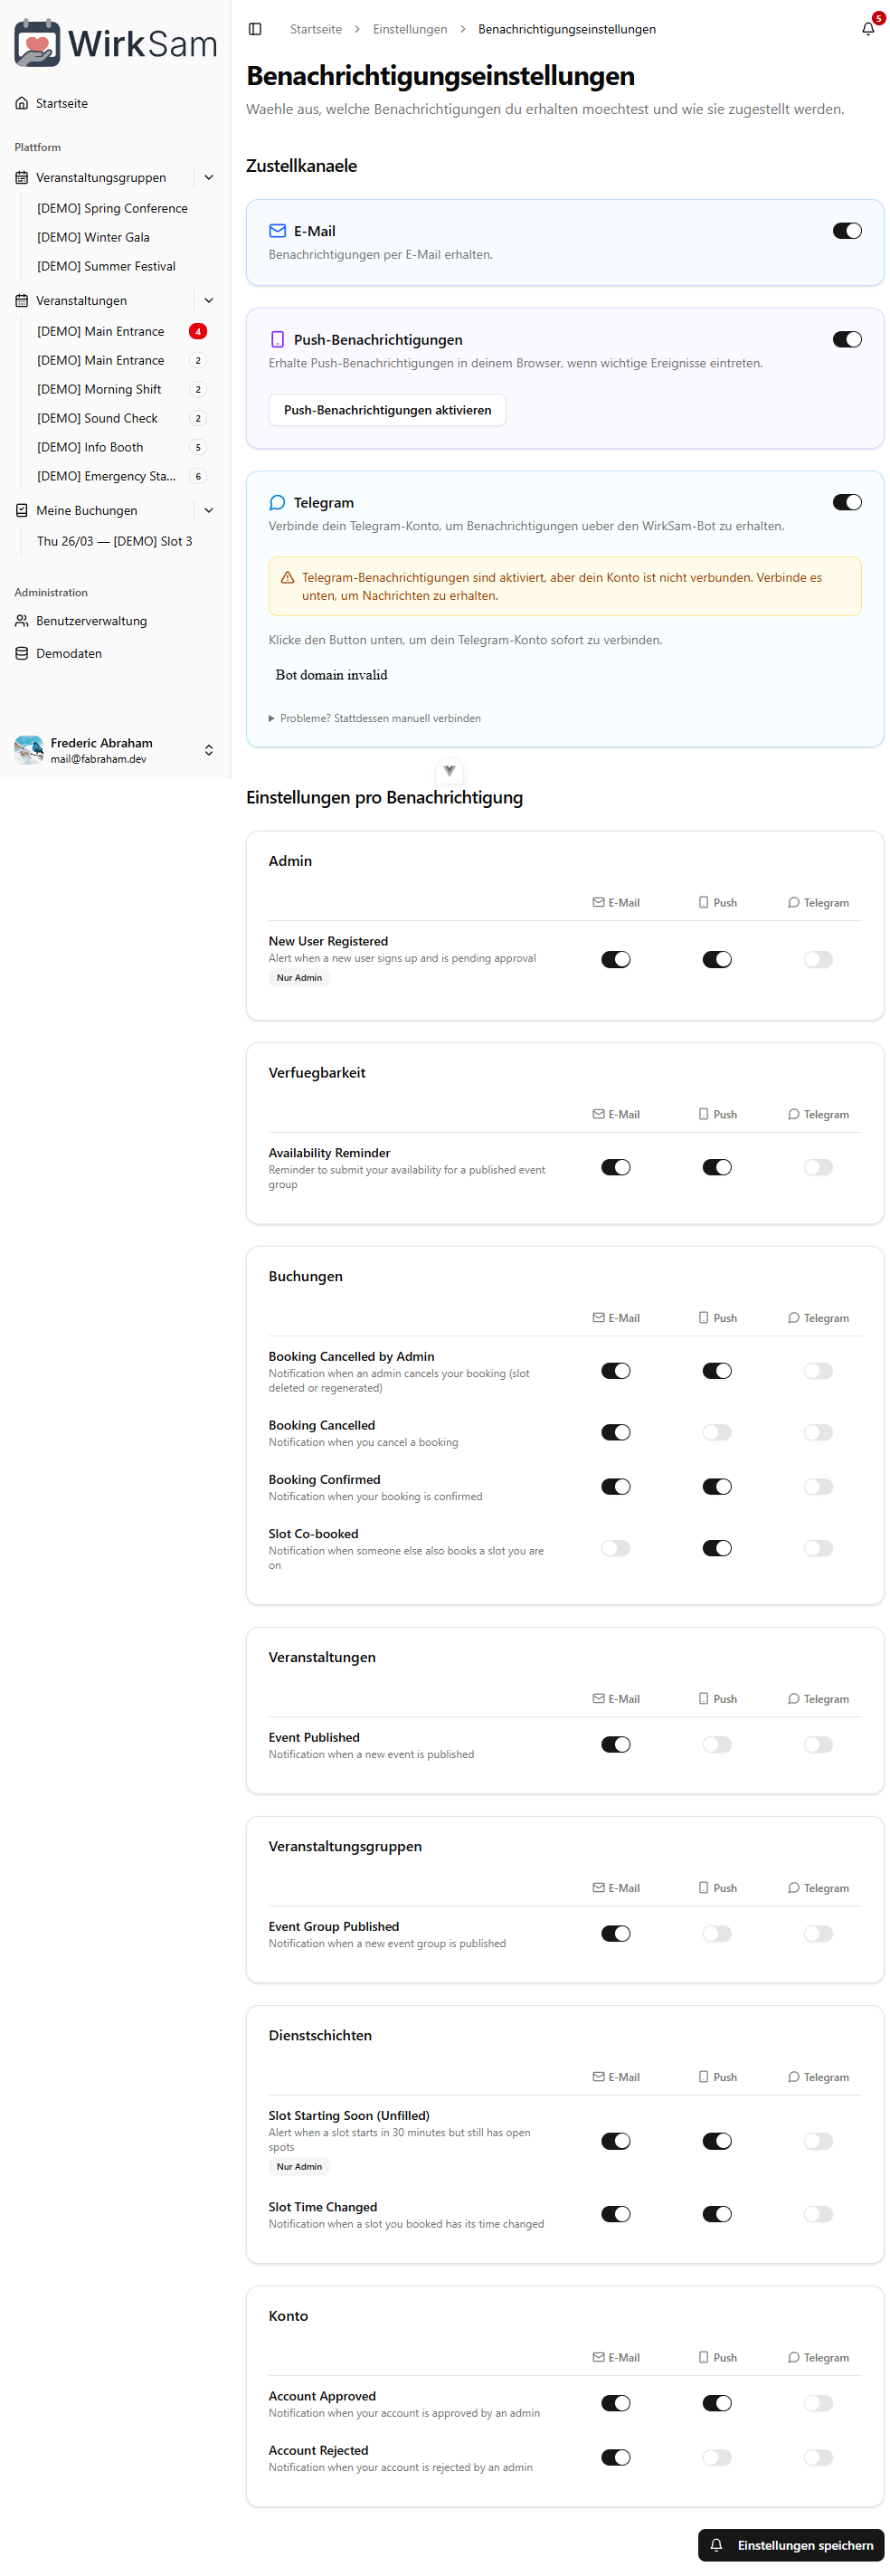Click the Benutzerverwaltung users icon

point(22,621)
